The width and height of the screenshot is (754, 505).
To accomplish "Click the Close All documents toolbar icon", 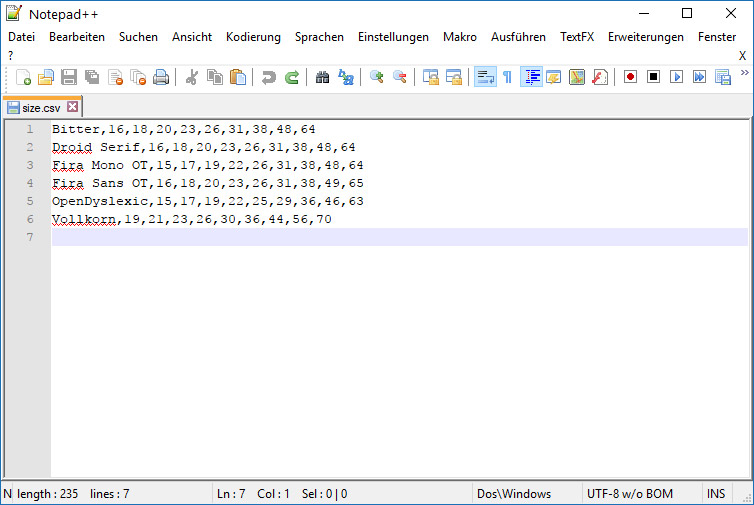I will coord(138,77).
